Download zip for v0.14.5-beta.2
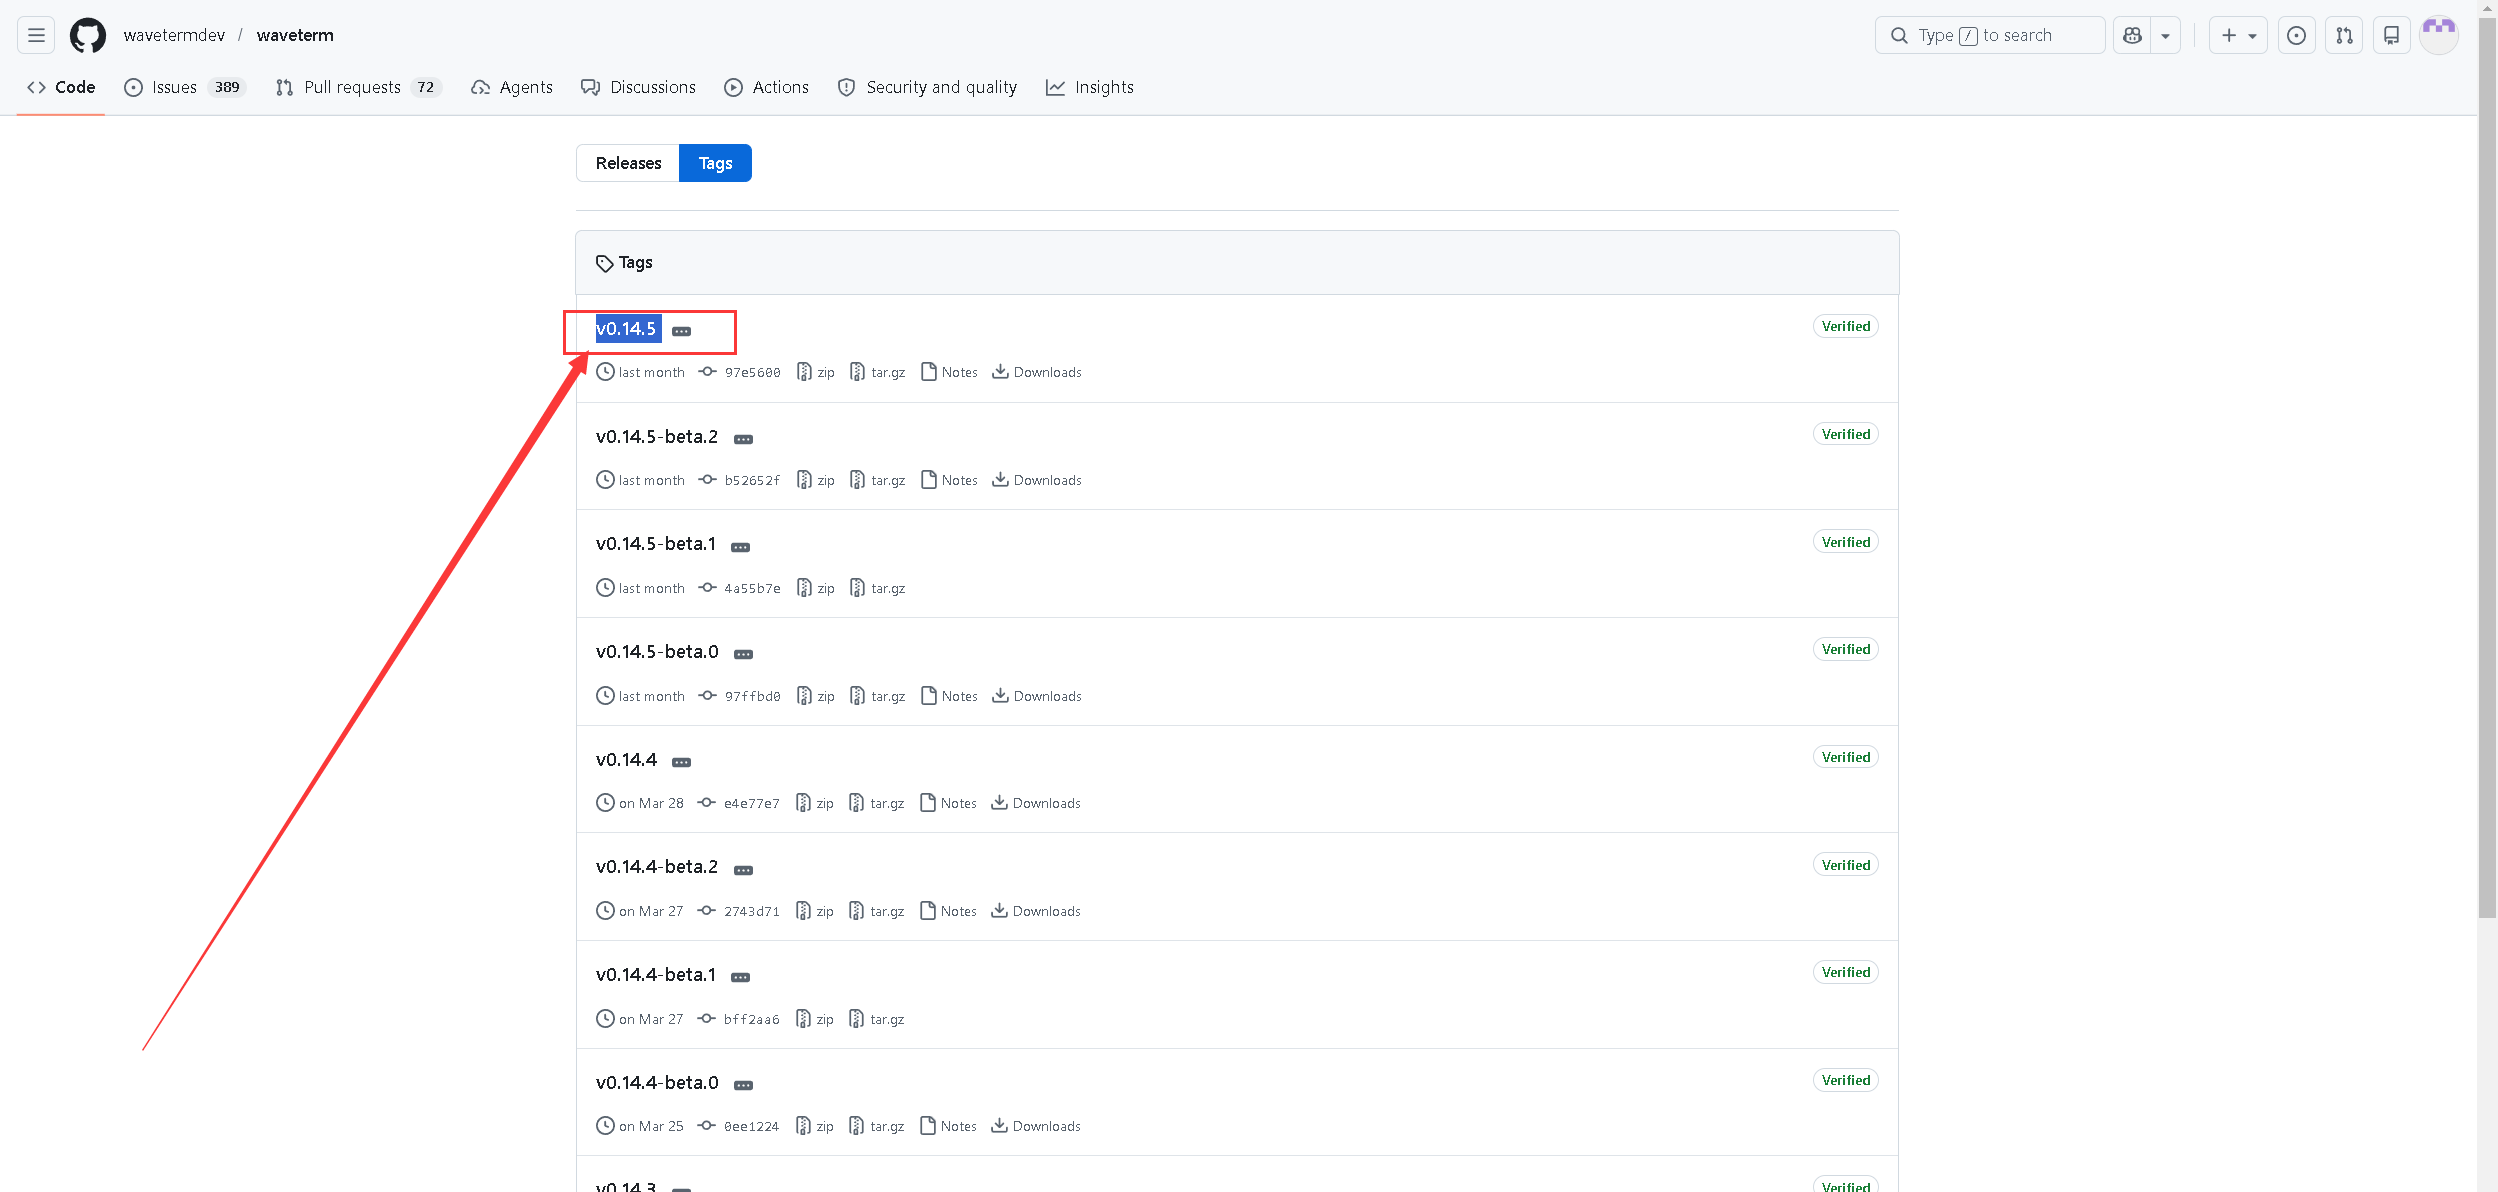Image resolution: width=2498 pixels, height=1192 pixels. click(816, 480)
